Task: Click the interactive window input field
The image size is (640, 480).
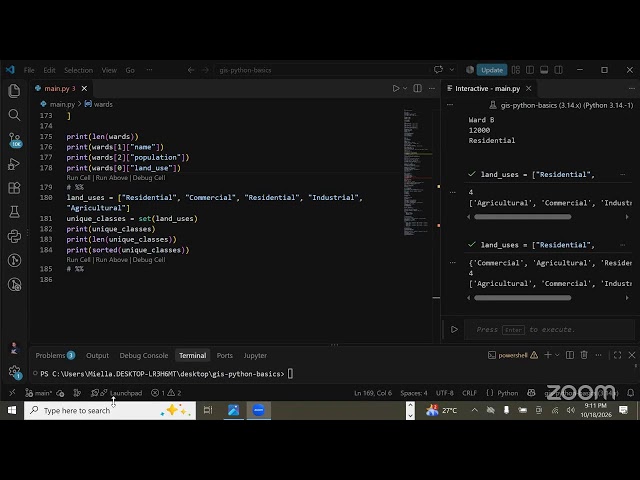Action: tap(549, 329)
